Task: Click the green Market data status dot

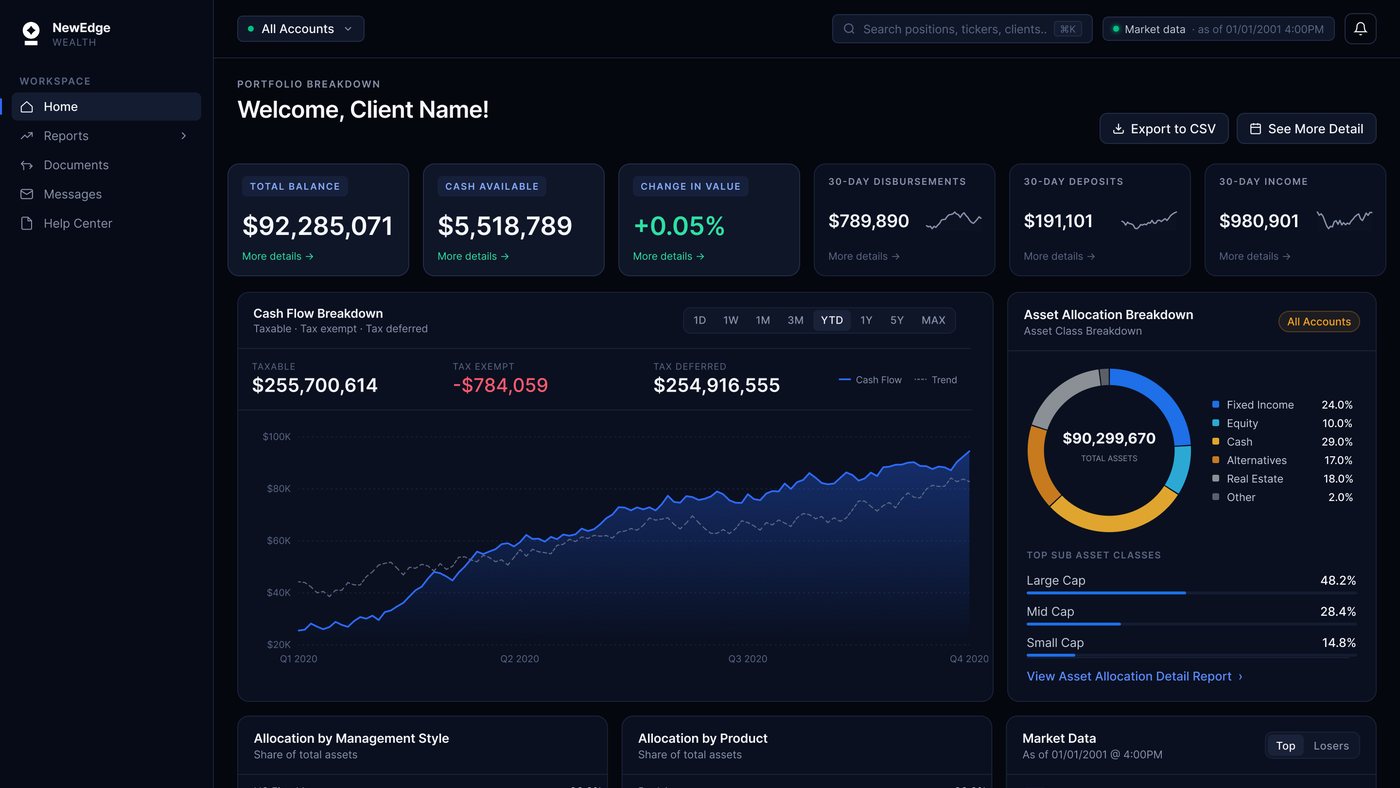Action: (x=1116, y=29)
